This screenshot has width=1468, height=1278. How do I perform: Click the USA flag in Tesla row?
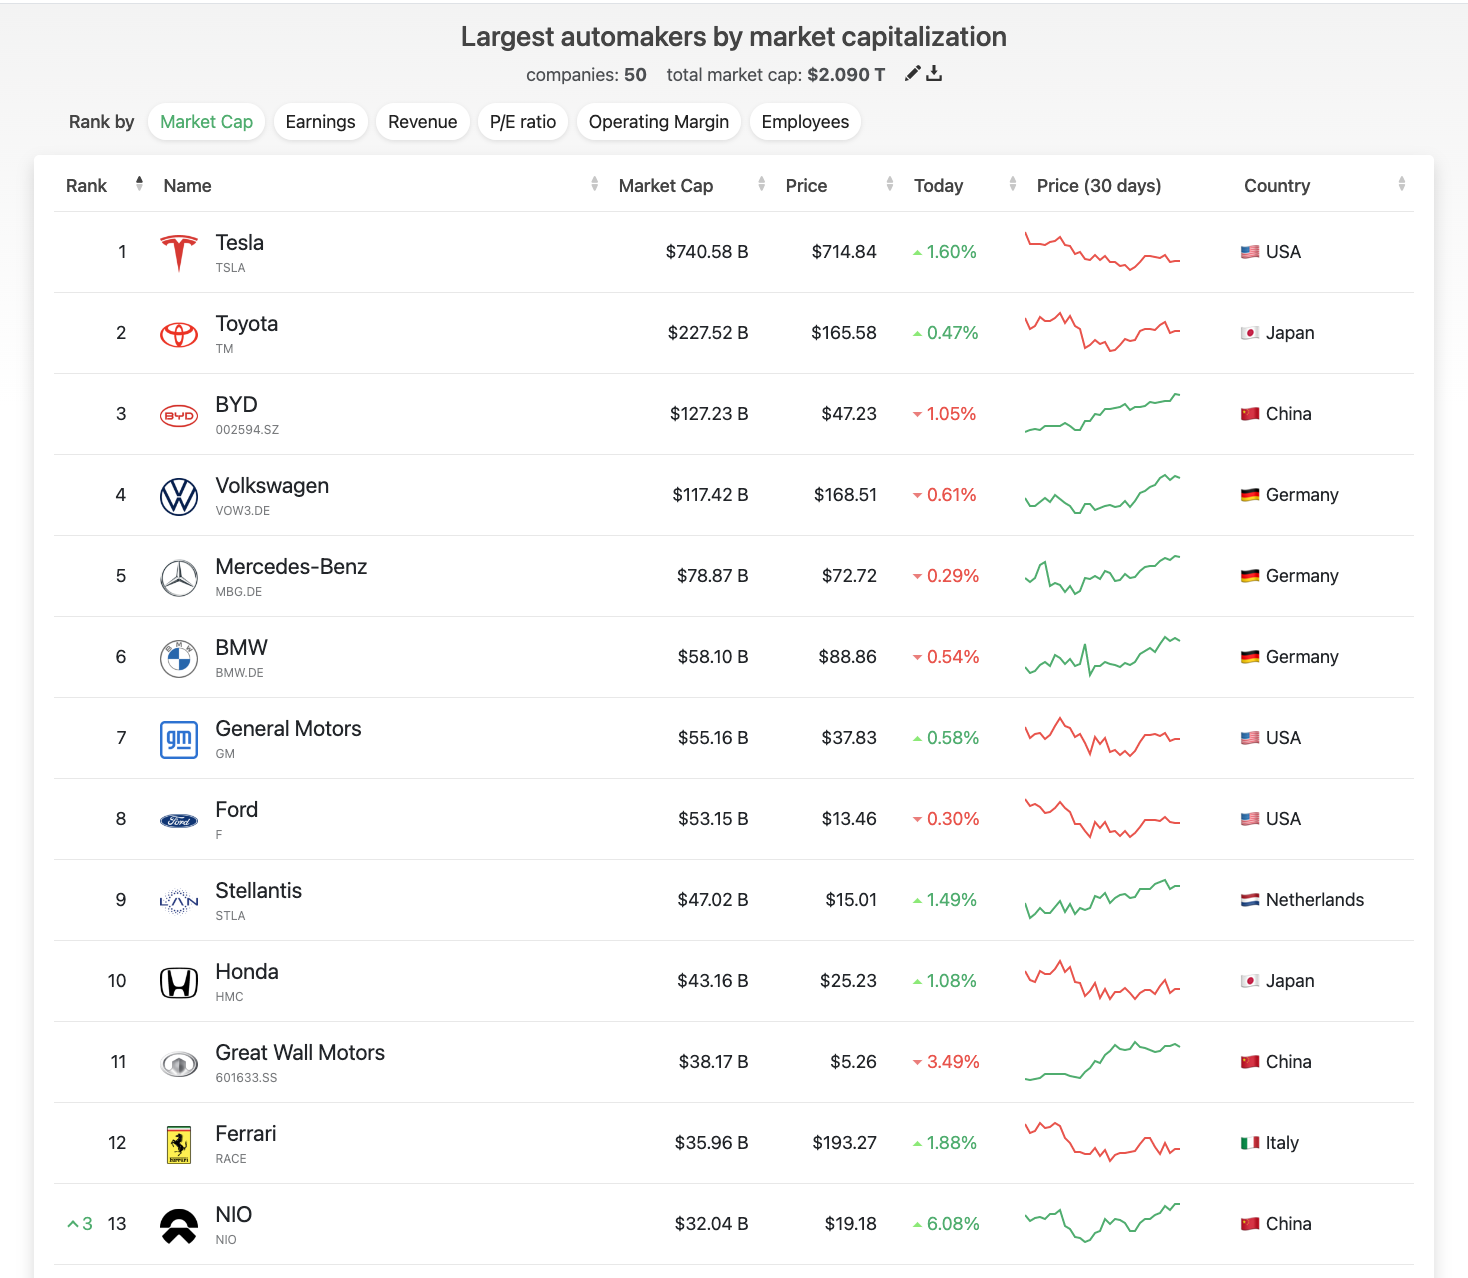(x=1250, y=252)
